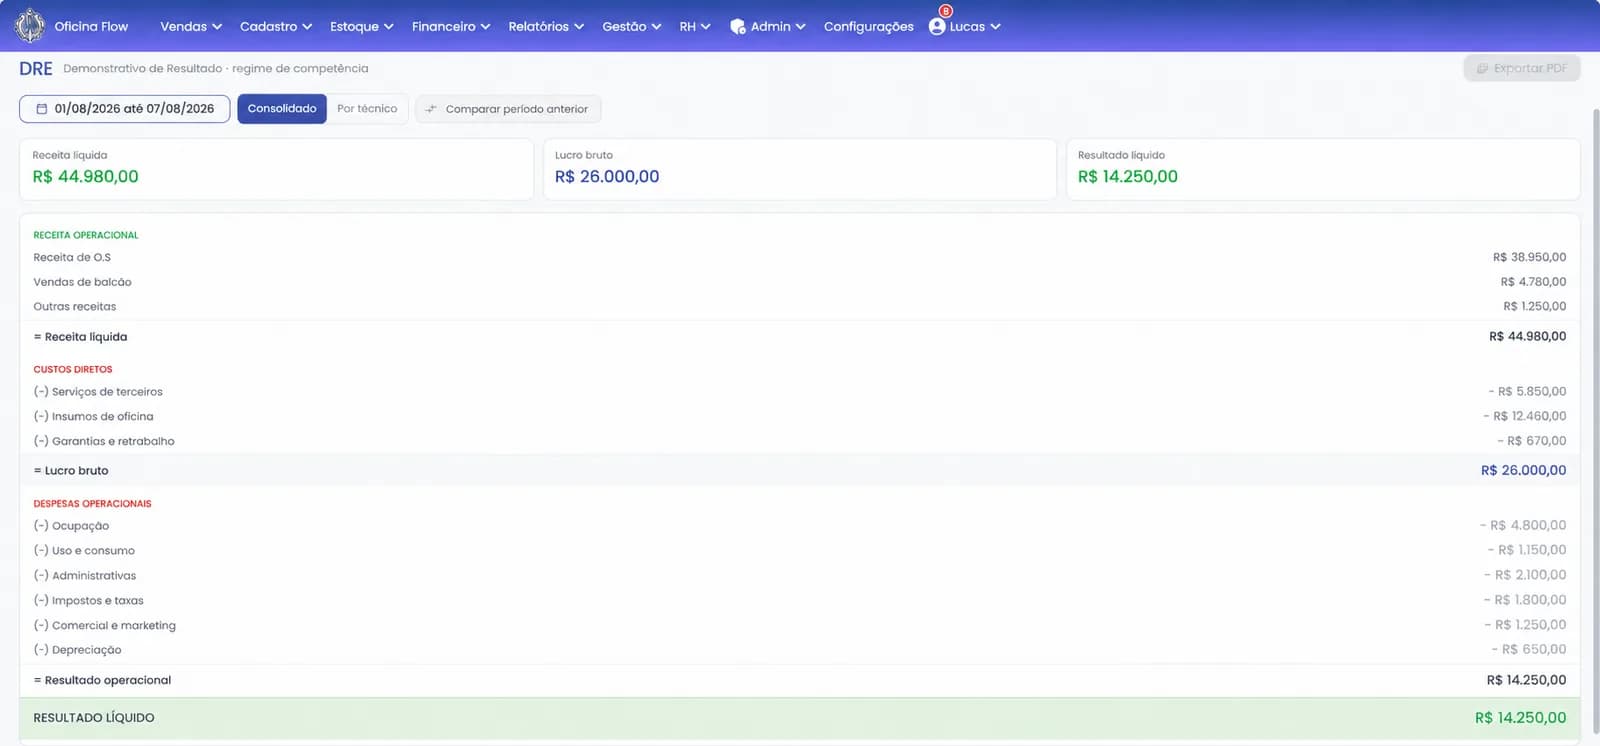Select the Serviços de terceiros row

(800, 391)
